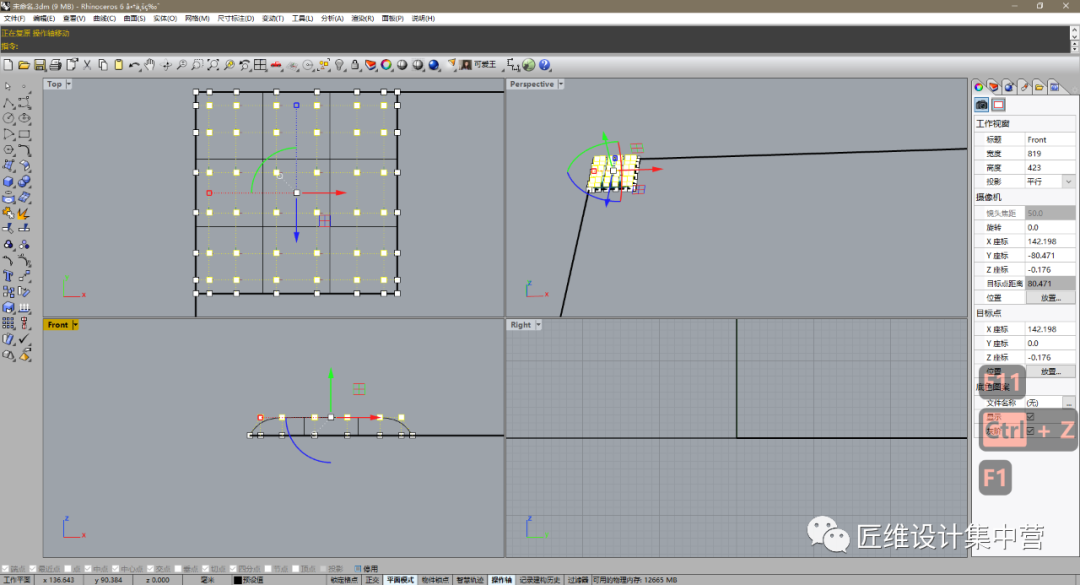
Task: Select the arrow pointer tool in left sidebar
Action: 8,87
